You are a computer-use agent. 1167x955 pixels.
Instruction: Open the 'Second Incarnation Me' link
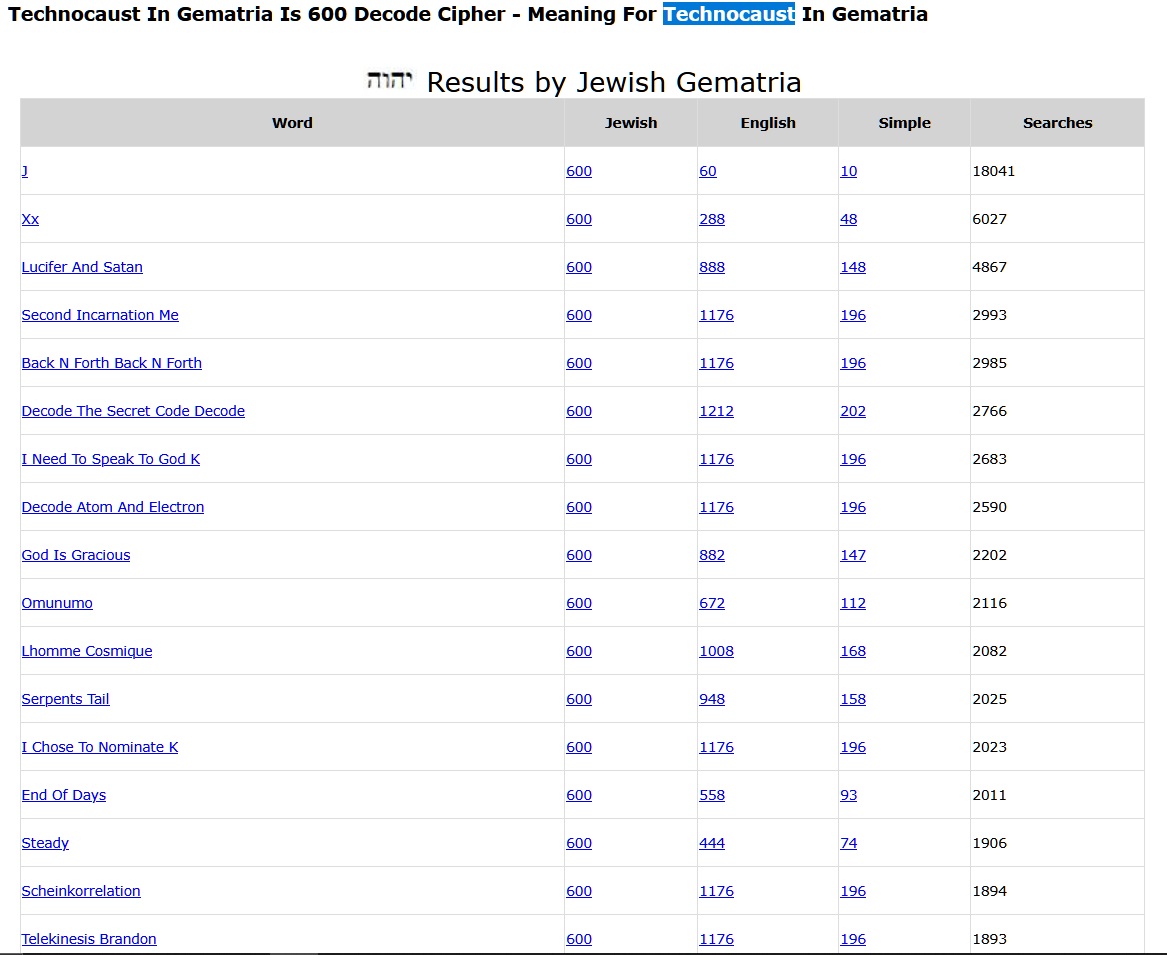pyautogui.click(x=100, y=315)
